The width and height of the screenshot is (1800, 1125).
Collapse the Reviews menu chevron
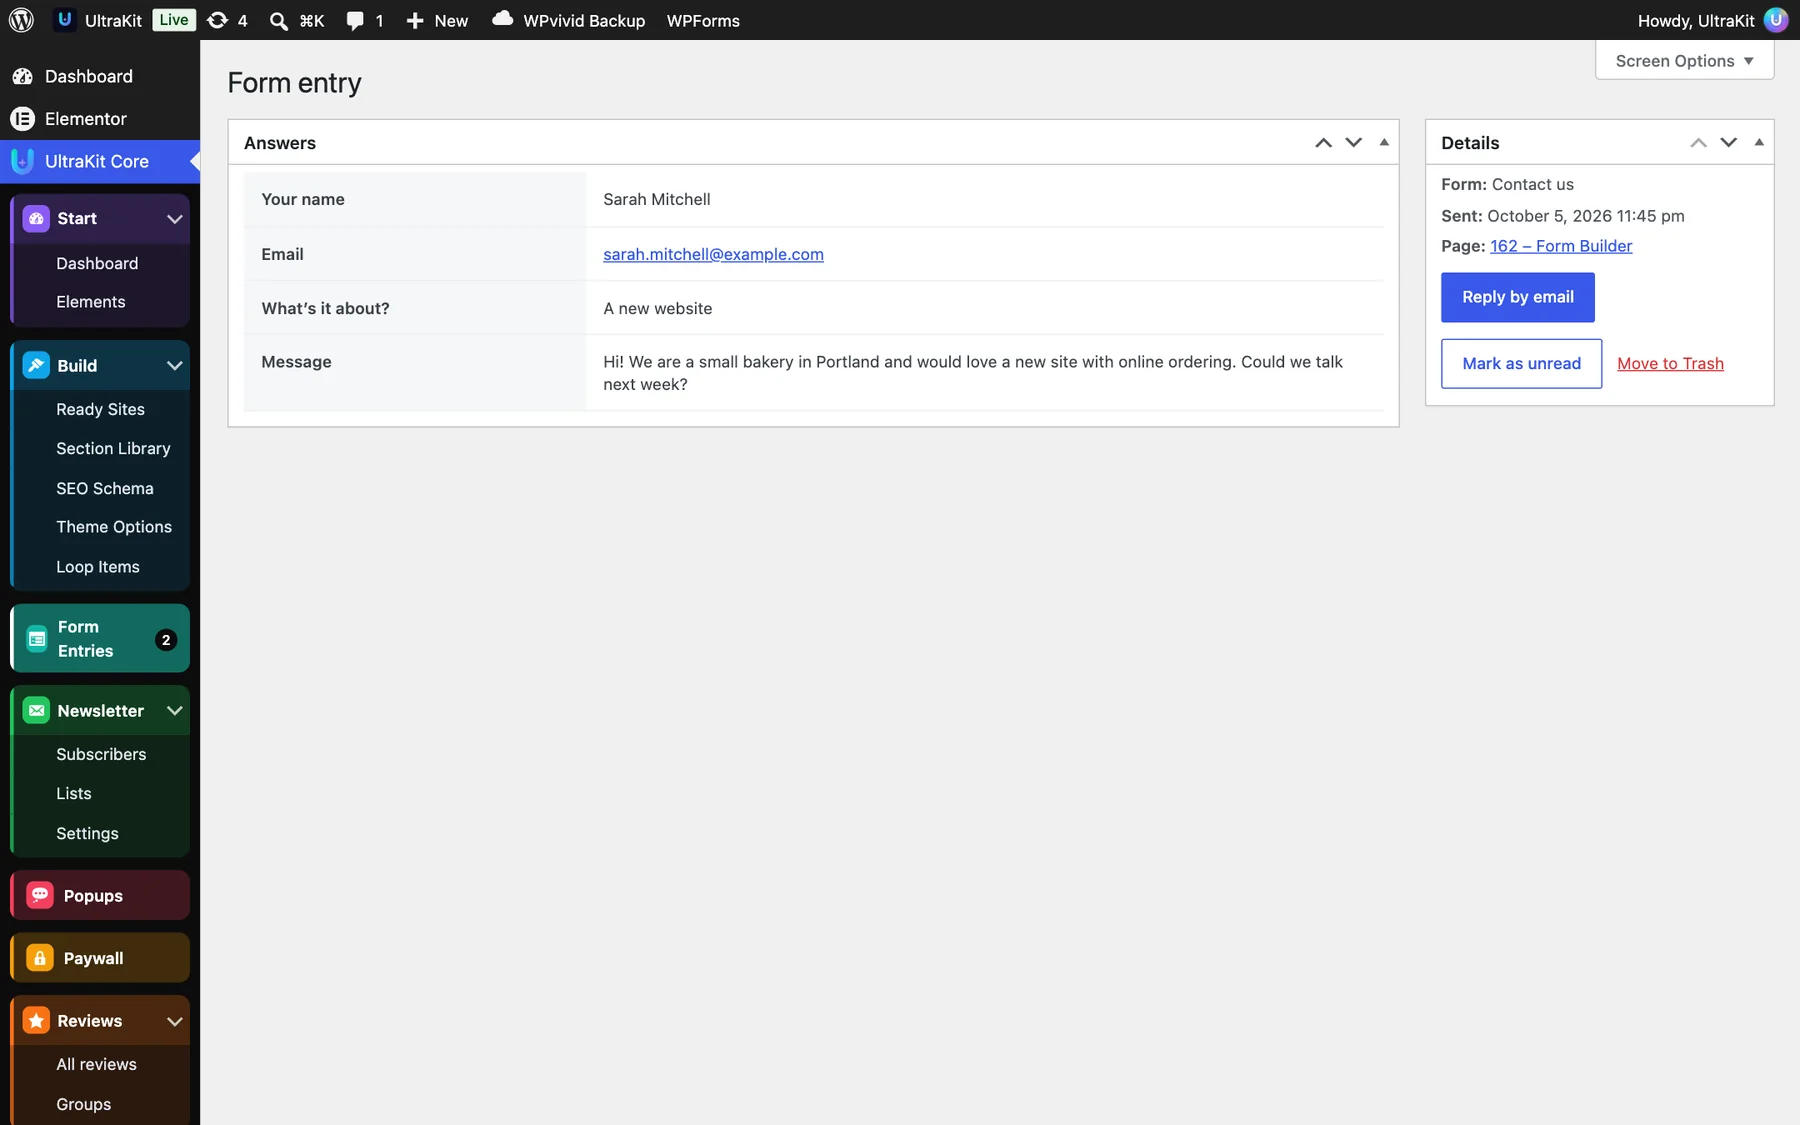[175, 1021]
